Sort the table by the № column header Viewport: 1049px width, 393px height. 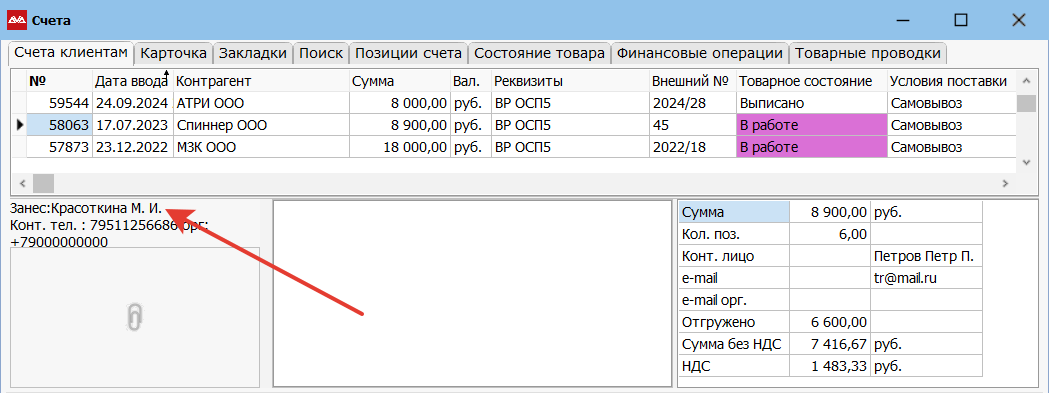pos(59,82)
